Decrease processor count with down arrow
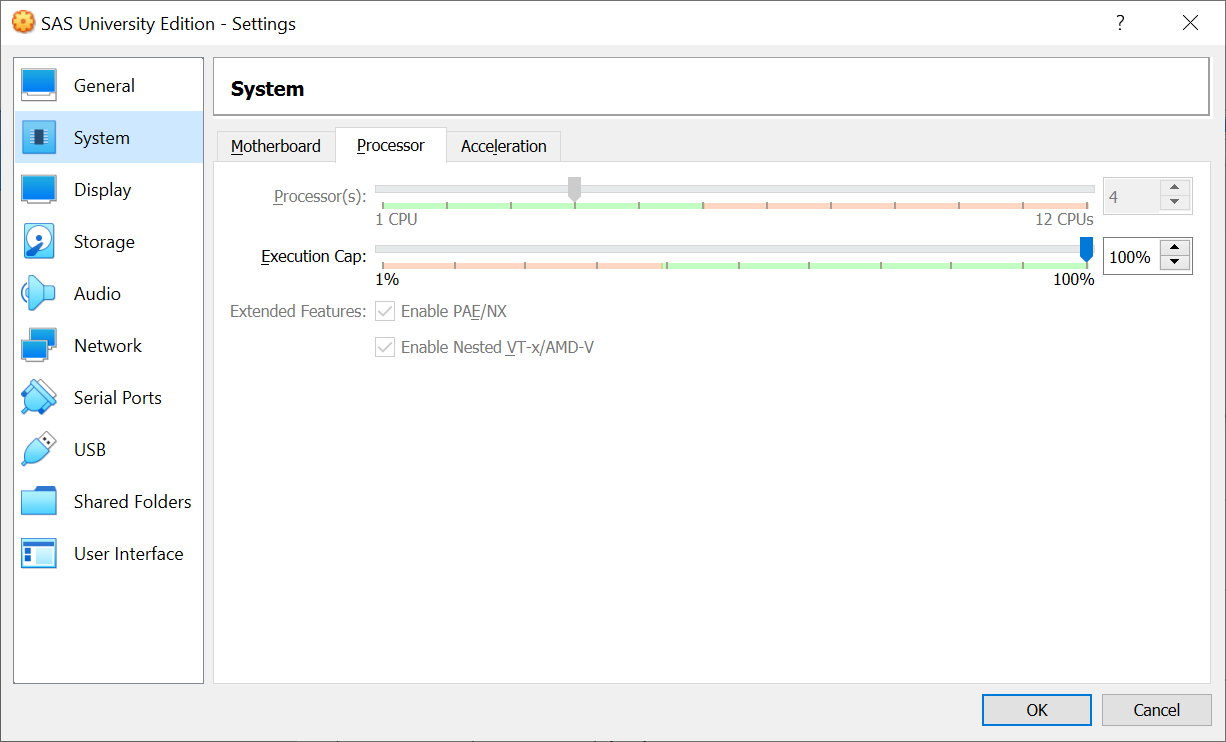The image size is (1226, 742). click(x=1175, y=203)
